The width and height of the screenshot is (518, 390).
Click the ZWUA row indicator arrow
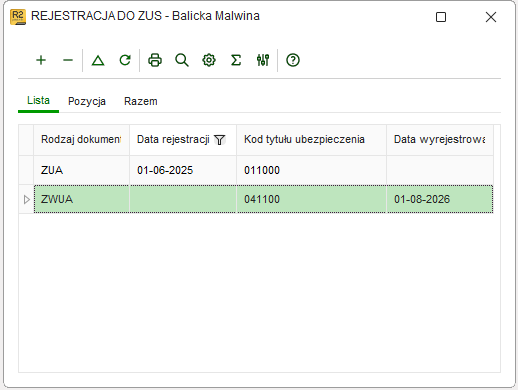26,199
